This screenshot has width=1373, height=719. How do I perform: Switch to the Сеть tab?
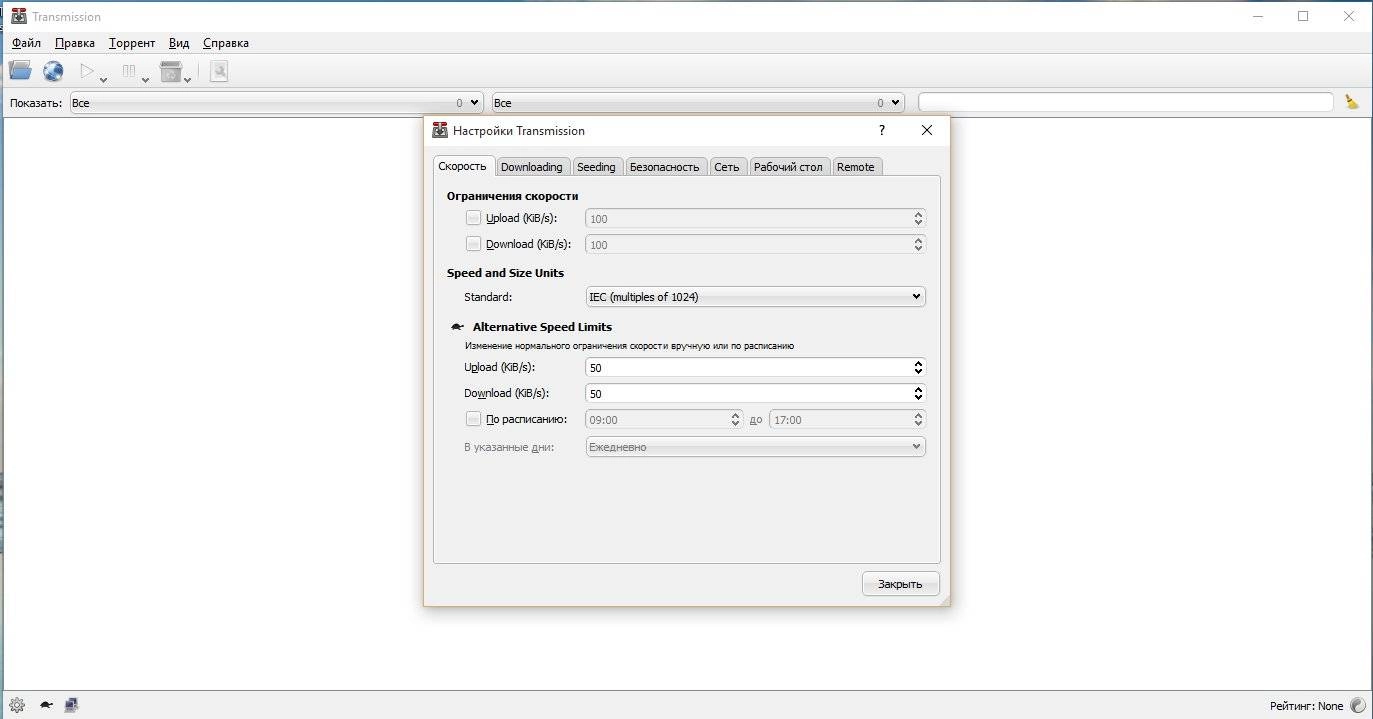[727, 167]
